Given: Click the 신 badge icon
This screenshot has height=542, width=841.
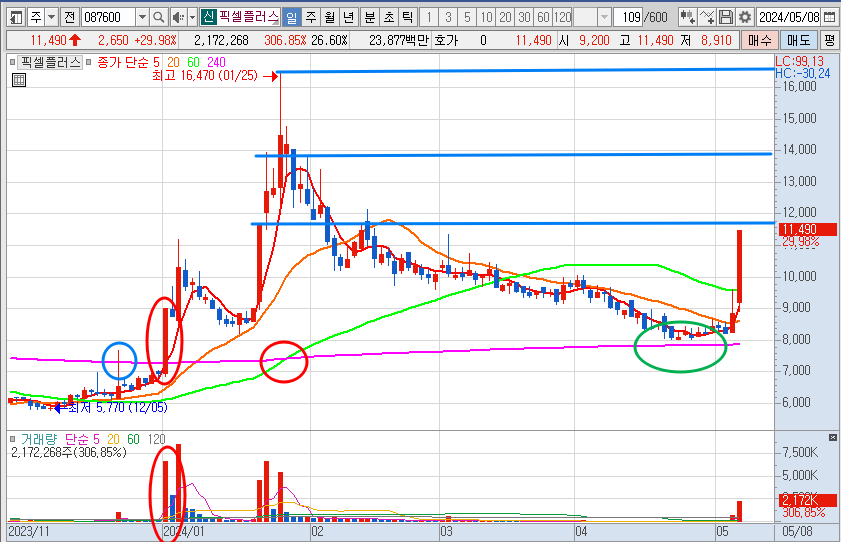Looking at the screenshot, I should 209,17.
